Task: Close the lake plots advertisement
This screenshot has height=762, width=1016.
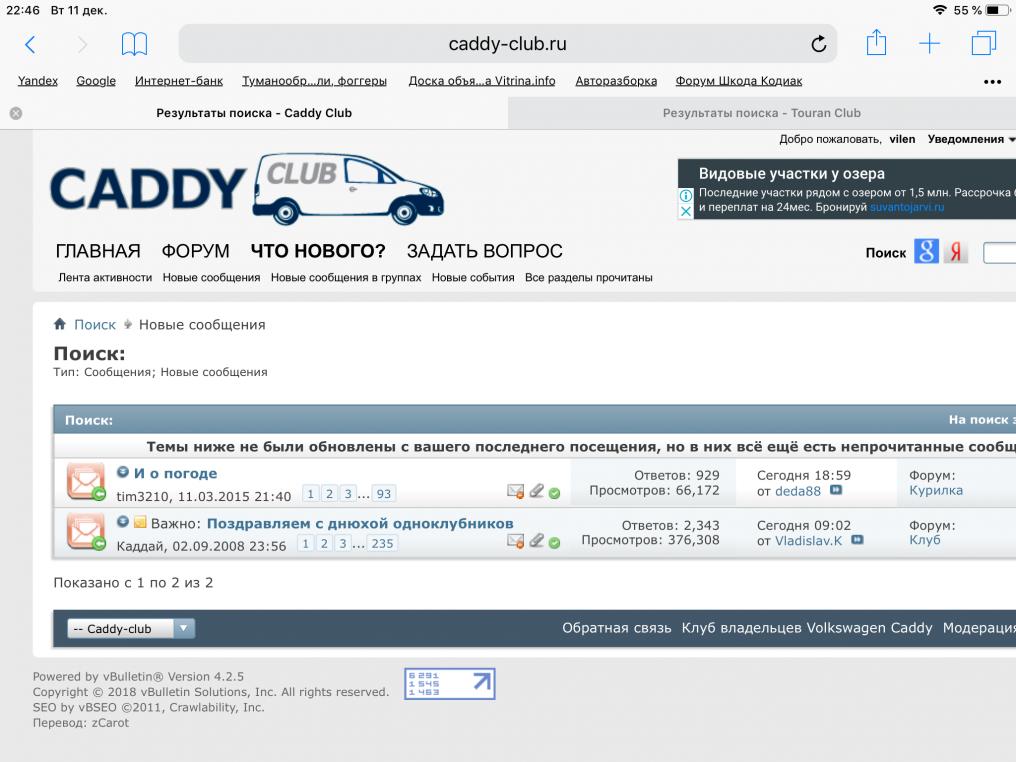Action: (686, 211)
